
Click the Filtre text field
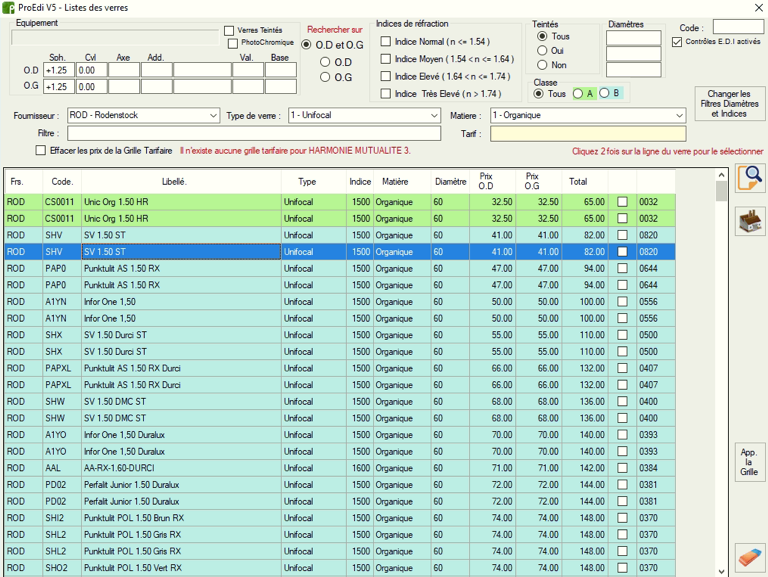click(x=254, y=133)
